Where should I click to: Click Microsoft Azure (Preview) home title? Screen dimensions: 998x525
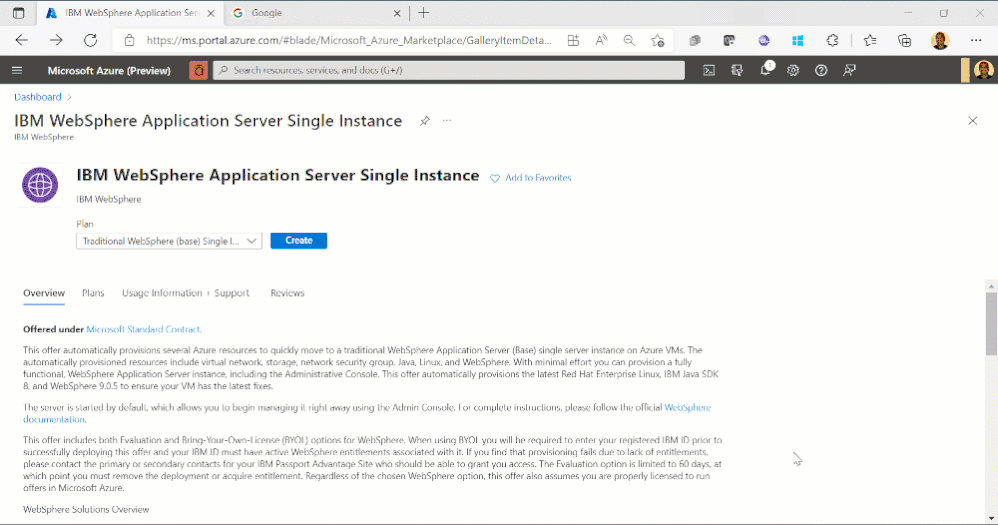coord(109,71)
